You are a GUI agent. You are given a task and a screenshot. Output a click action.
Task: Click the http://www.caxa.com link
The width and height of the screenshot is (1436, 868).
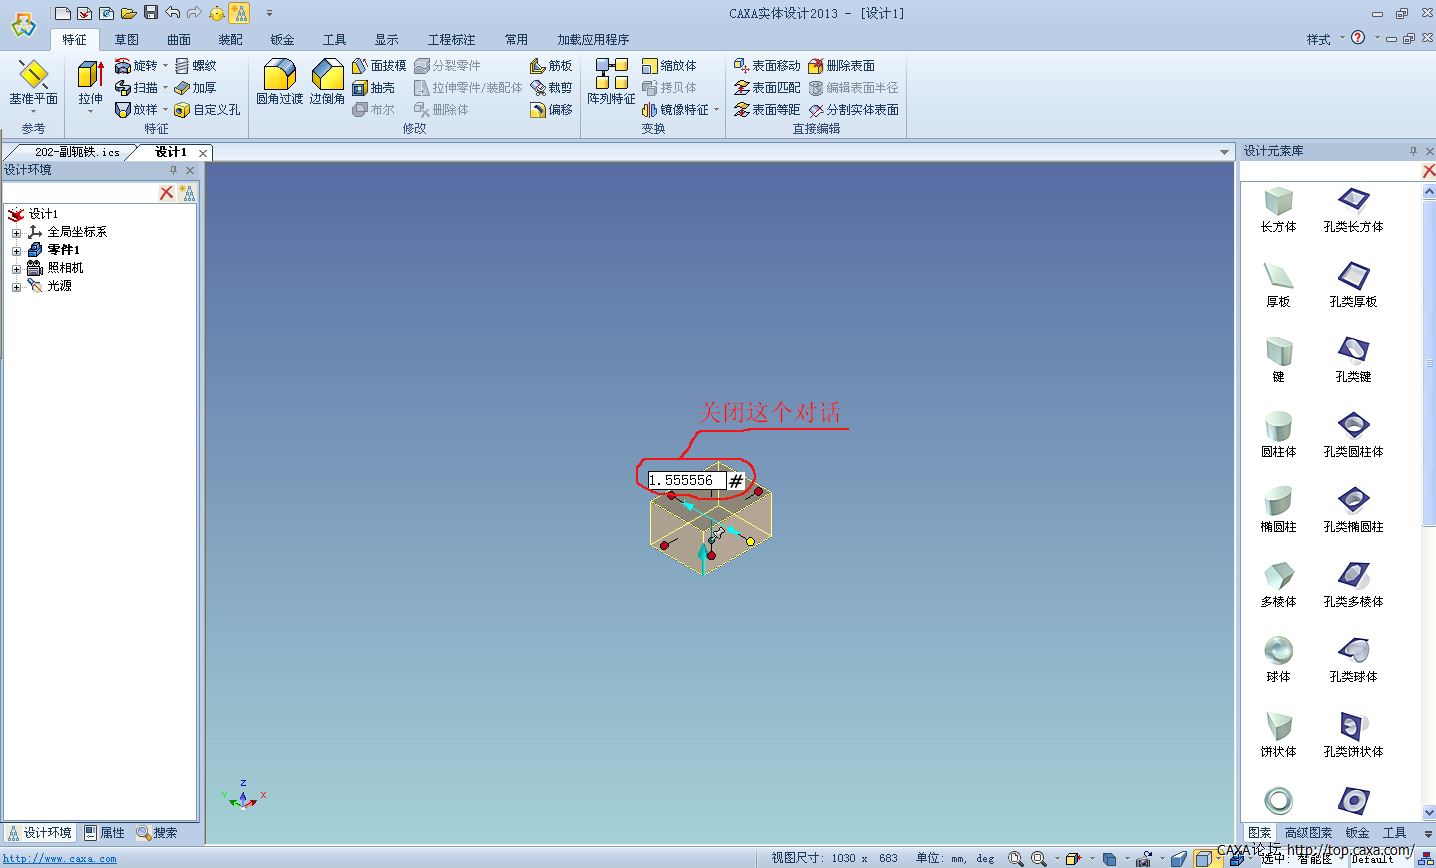point(60,858)
